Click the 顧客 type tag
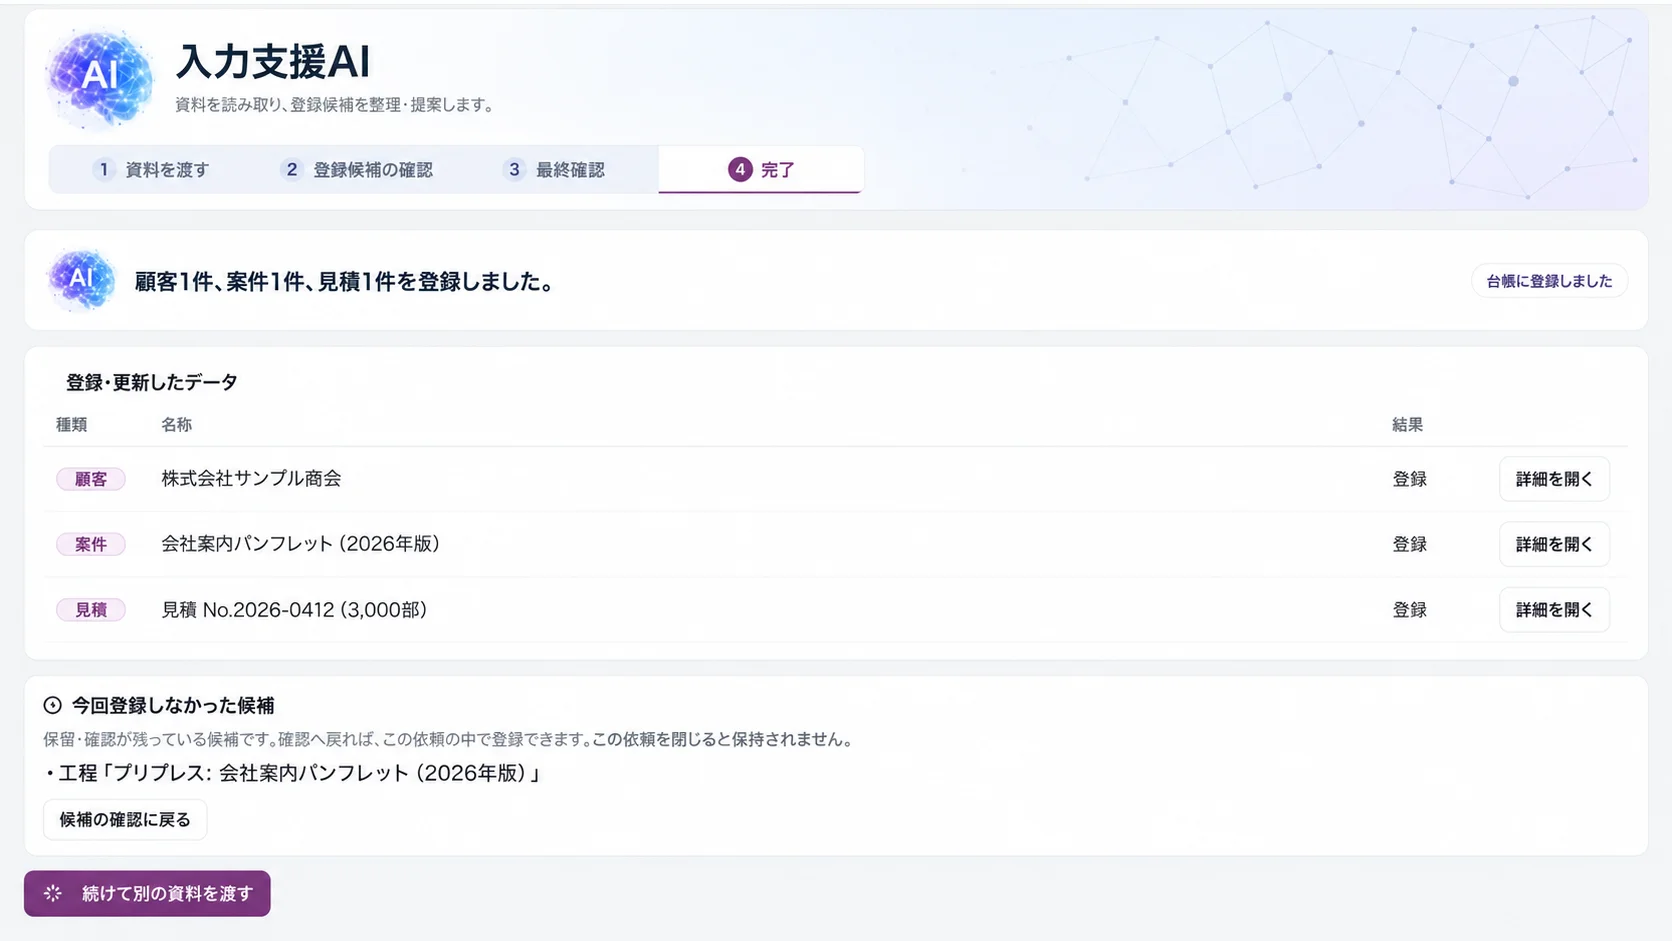The height and width of the screenshot is (941, 1672). (91, 479)
